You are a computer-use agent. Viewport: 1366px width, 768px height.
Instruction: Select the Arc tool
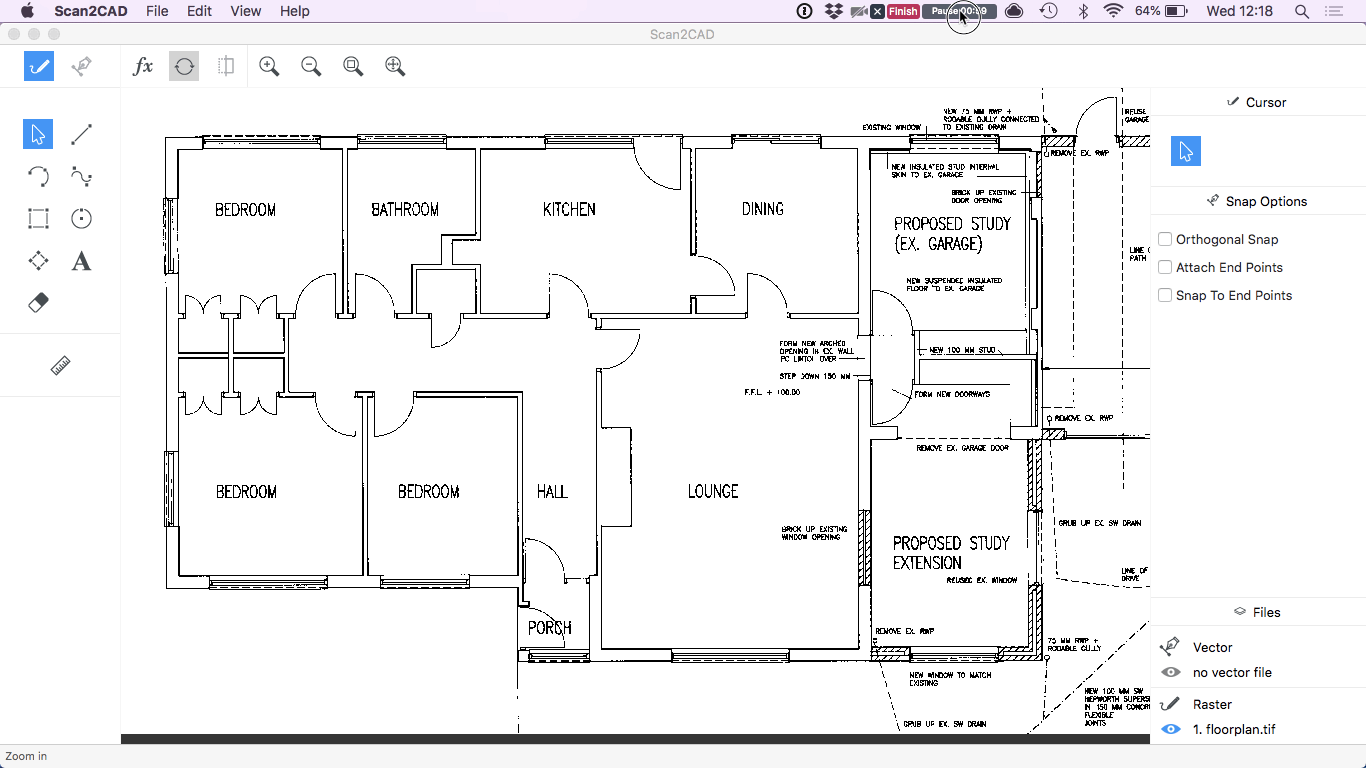pos(37,176)
